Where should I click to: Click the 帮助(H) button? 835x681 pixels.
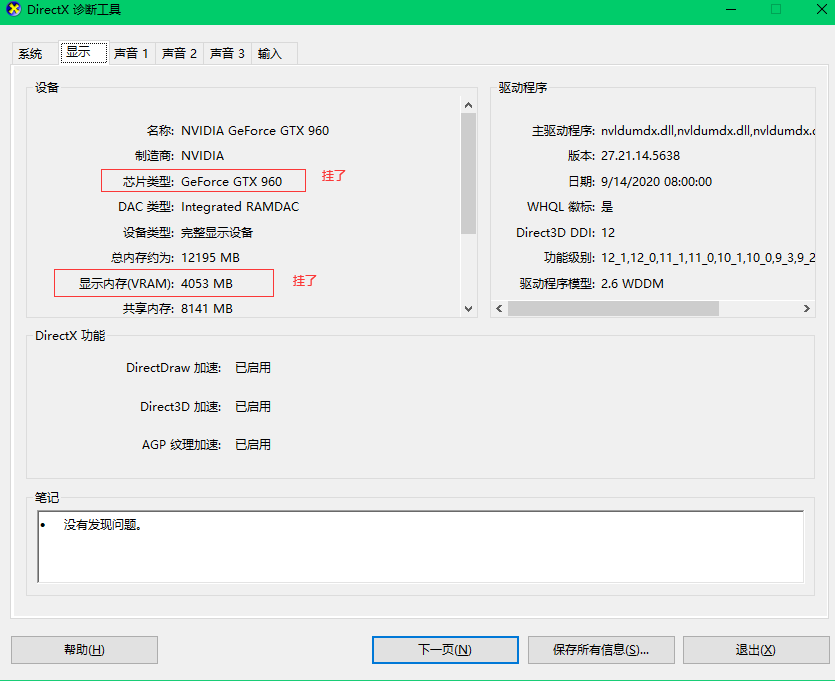pos(84,650)
